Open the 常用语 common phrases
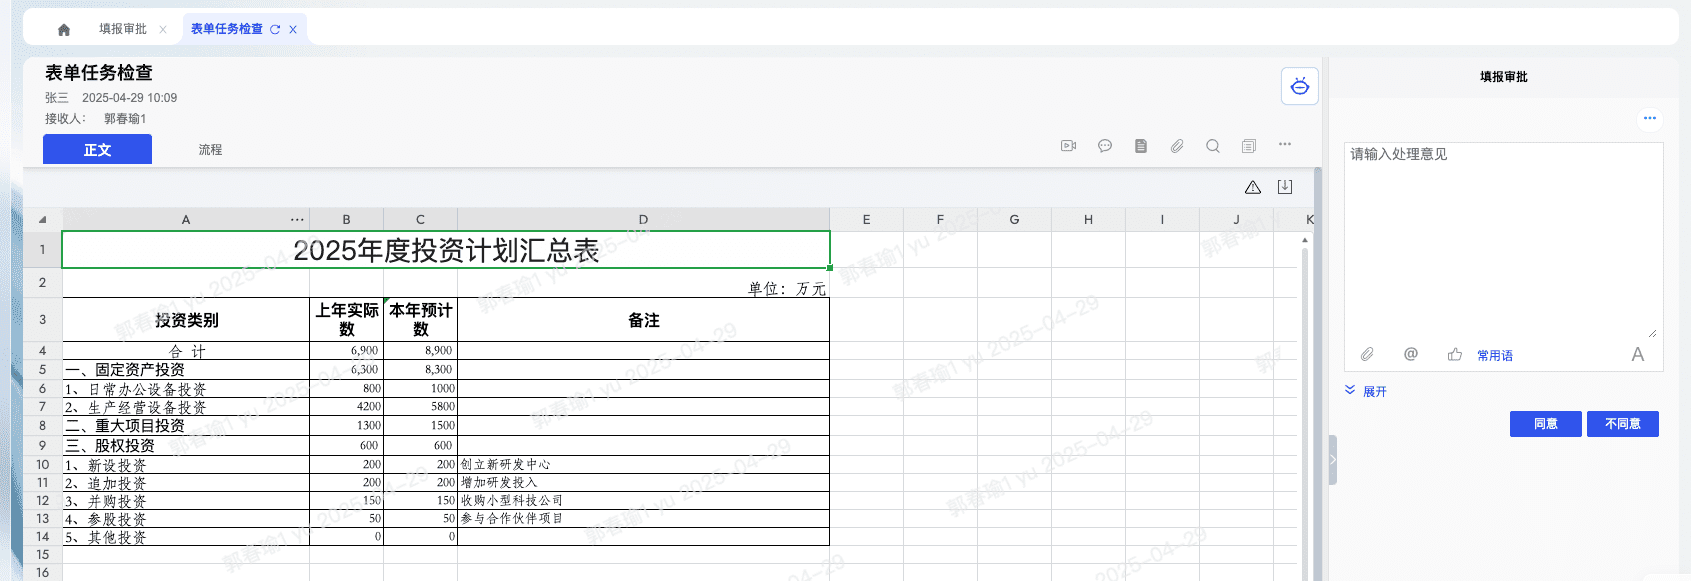 point(1495,355)
